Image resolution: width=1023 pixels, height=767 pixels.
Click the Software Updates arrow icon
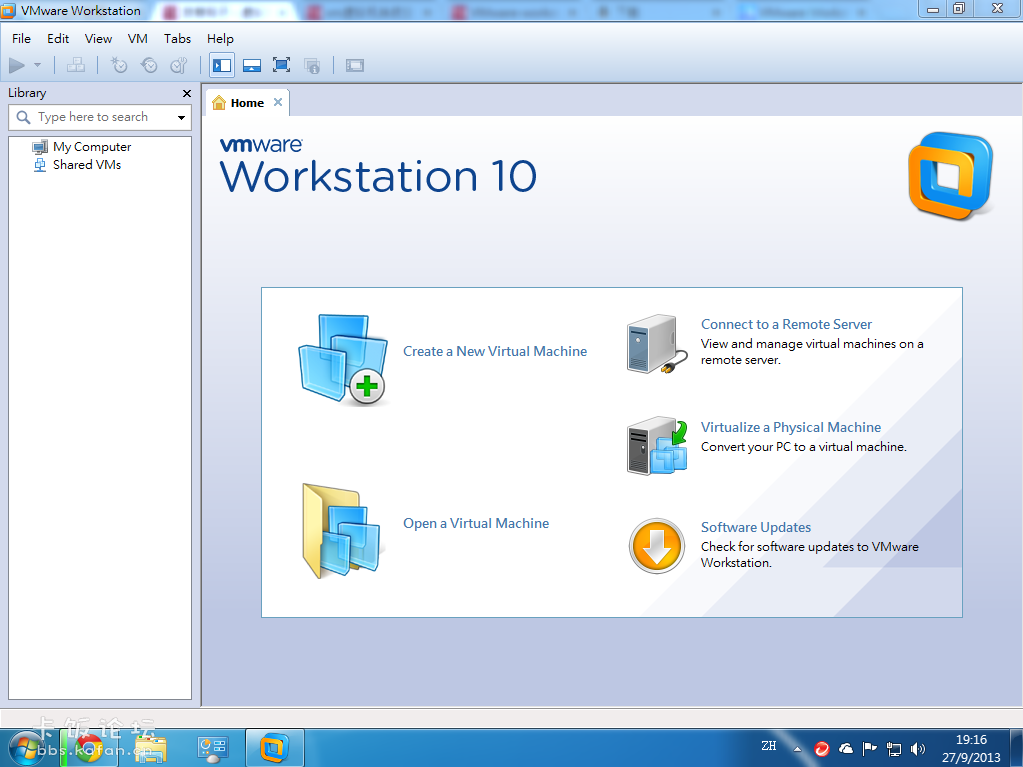(656, 546)
